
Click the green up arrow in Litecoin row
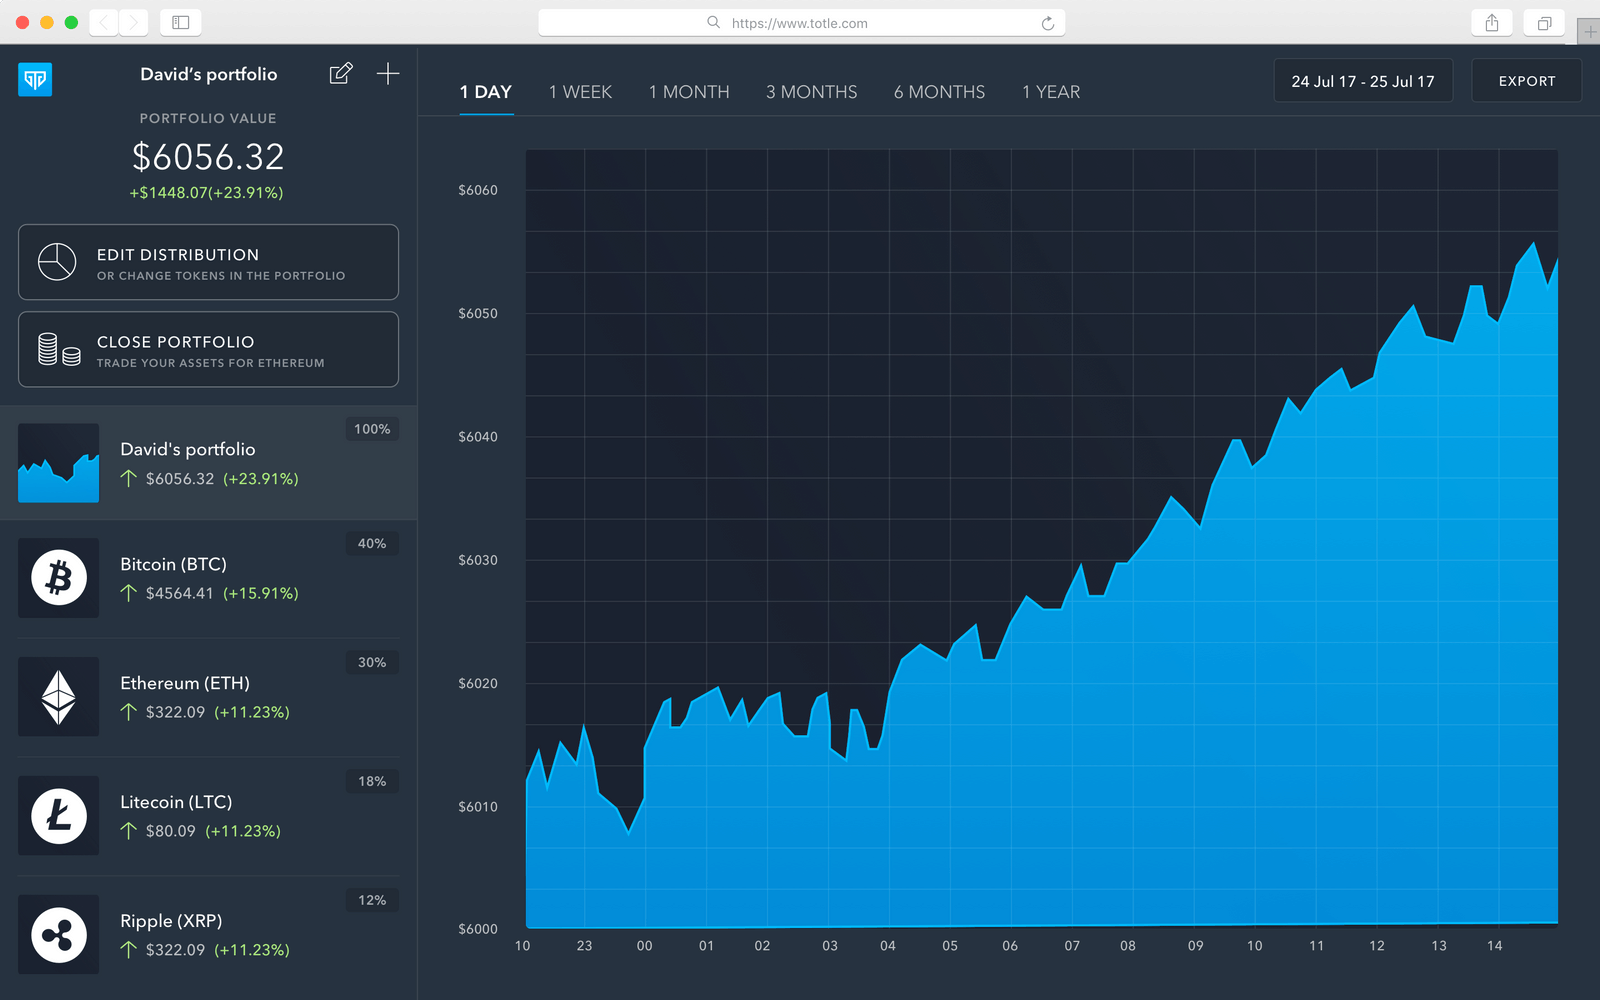pyautogui.click(x=128, y=831)
